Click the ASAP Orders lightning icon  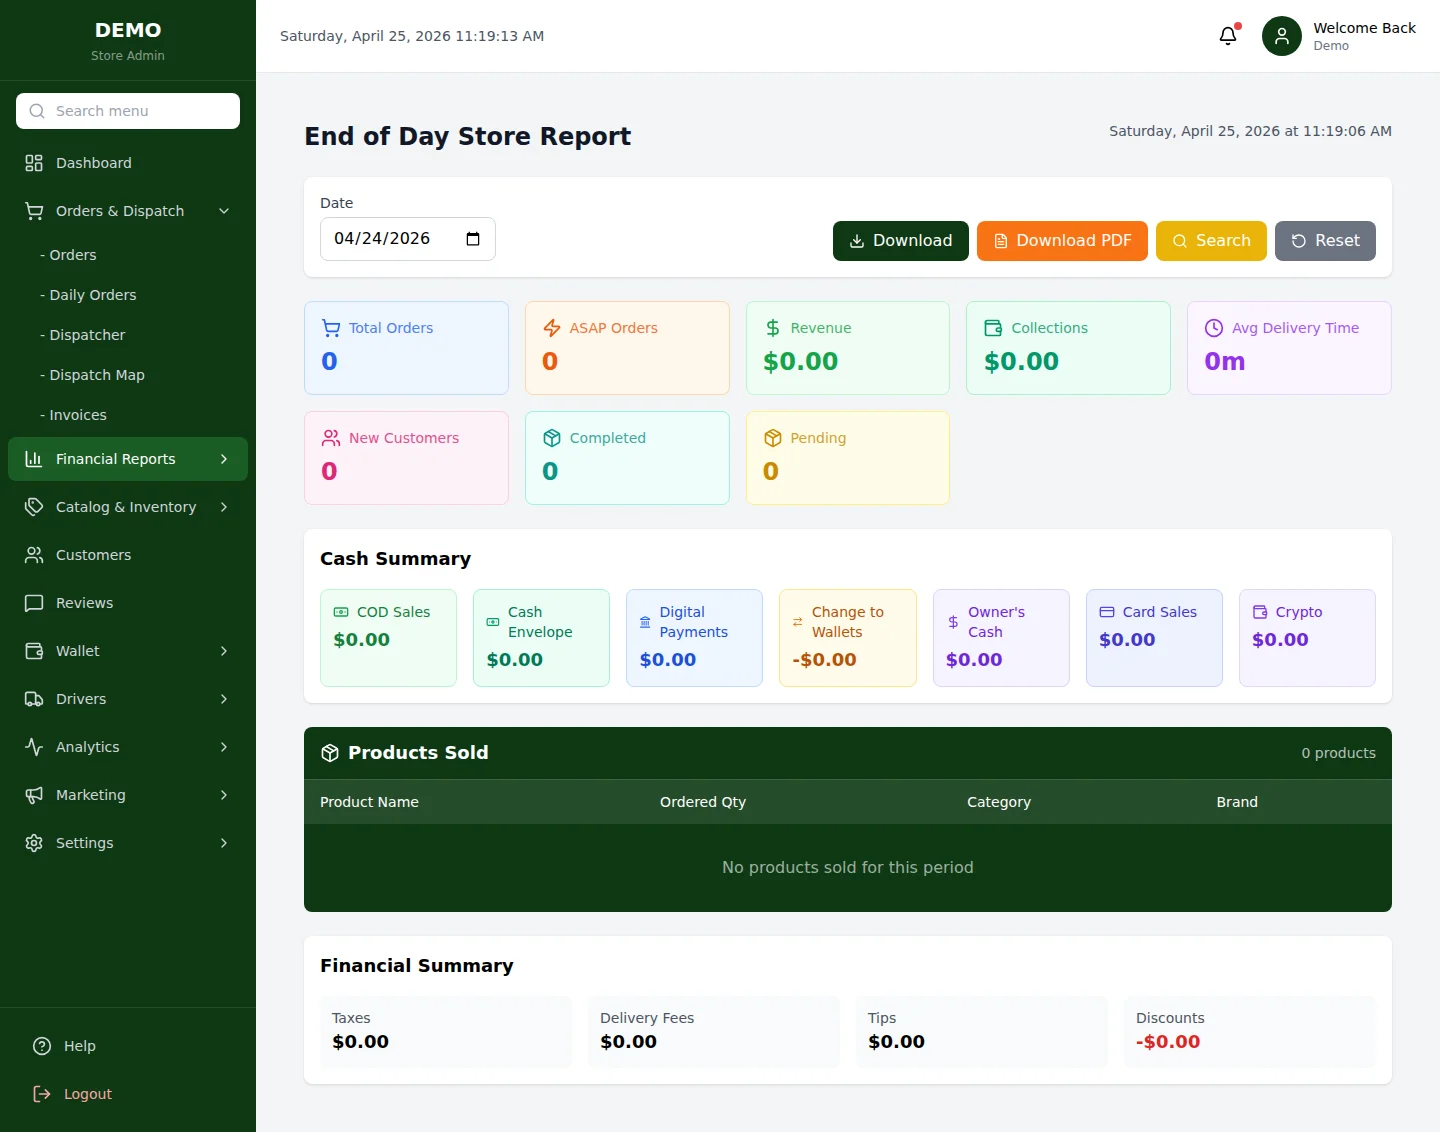click(x=552, y=328)
